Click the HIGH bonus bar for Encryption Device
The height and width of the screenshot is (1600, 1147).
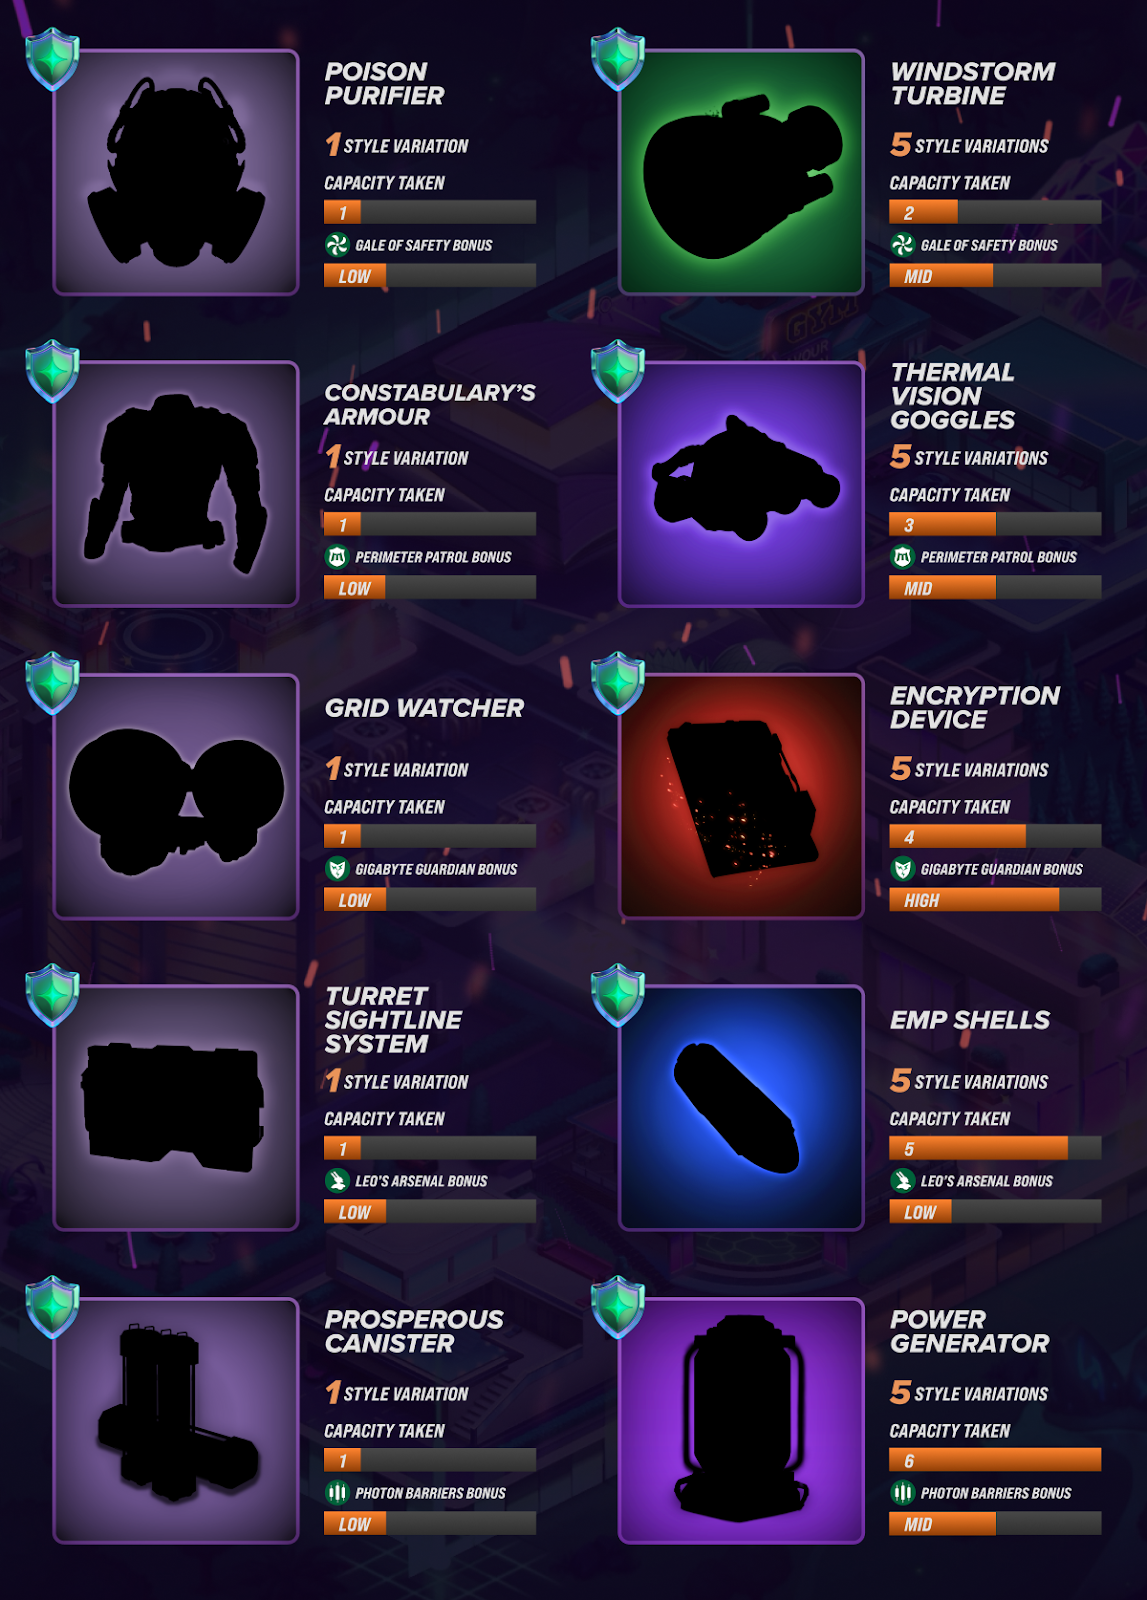(x=995, y=900)
